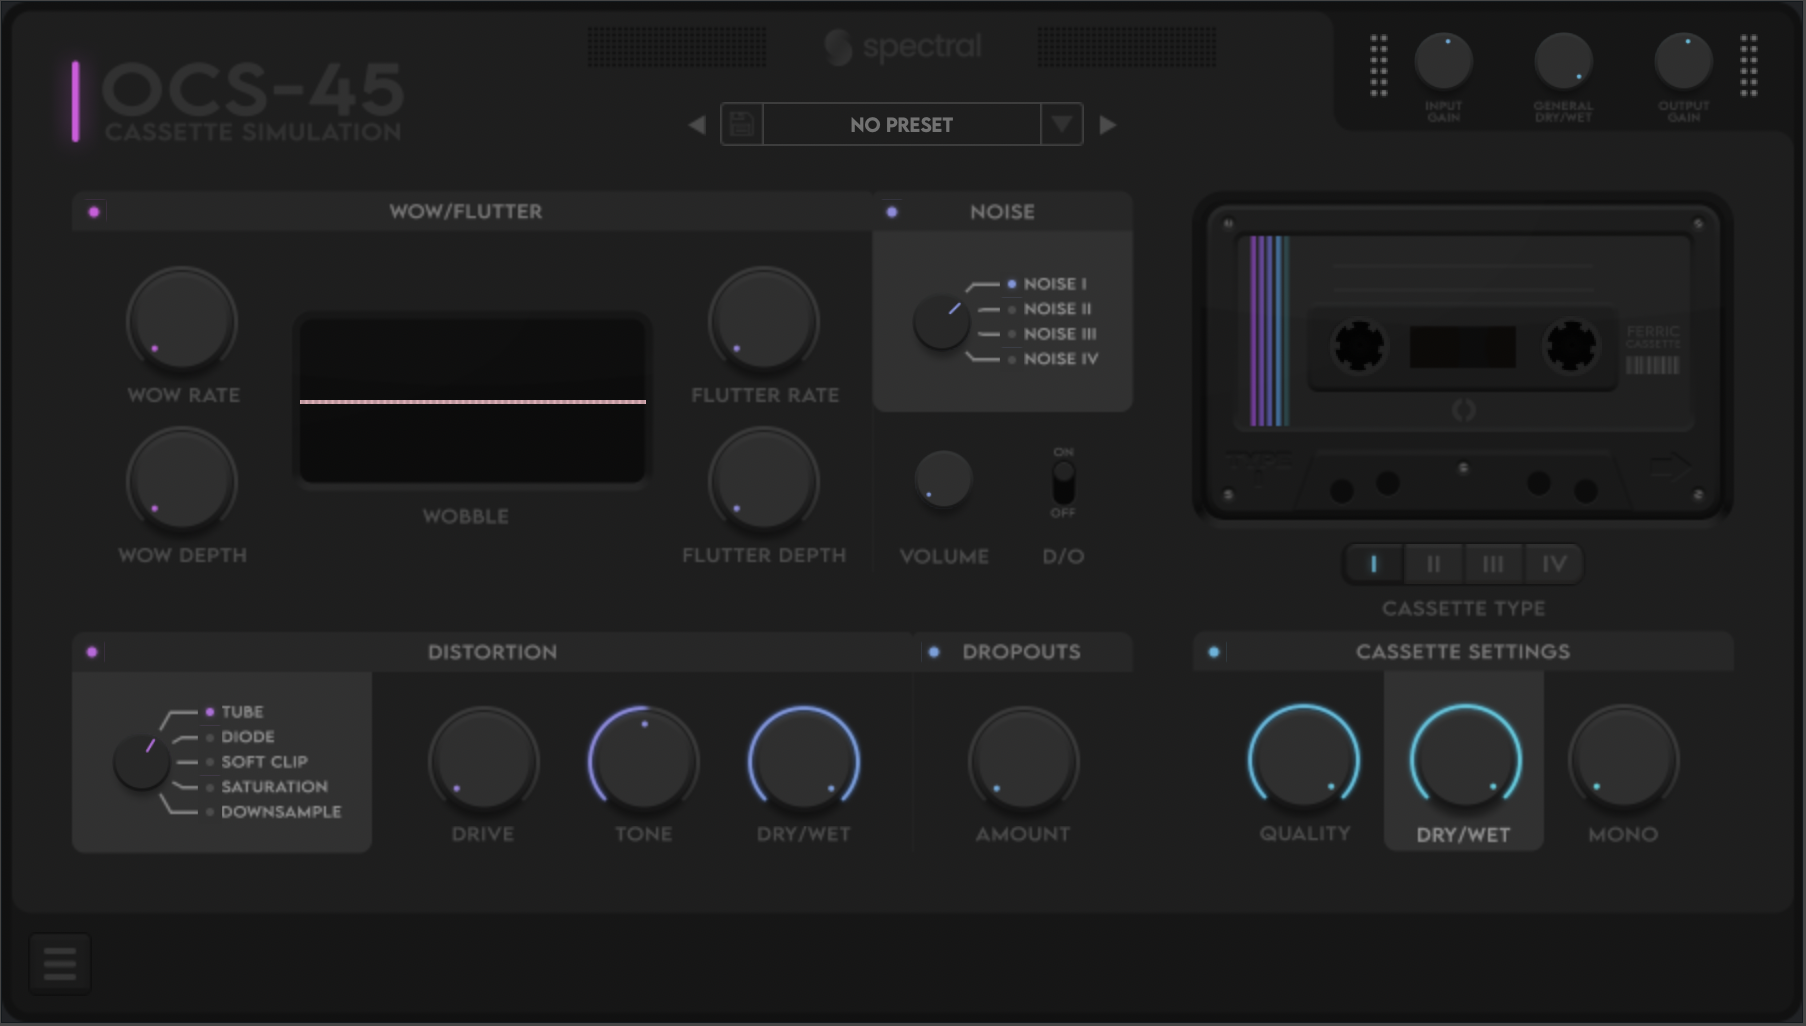Image resolution: width=1806 pixels, height=1026 pixels.
Task: Click the OUTPUT GAIN knob
Action: [1684, 61]
